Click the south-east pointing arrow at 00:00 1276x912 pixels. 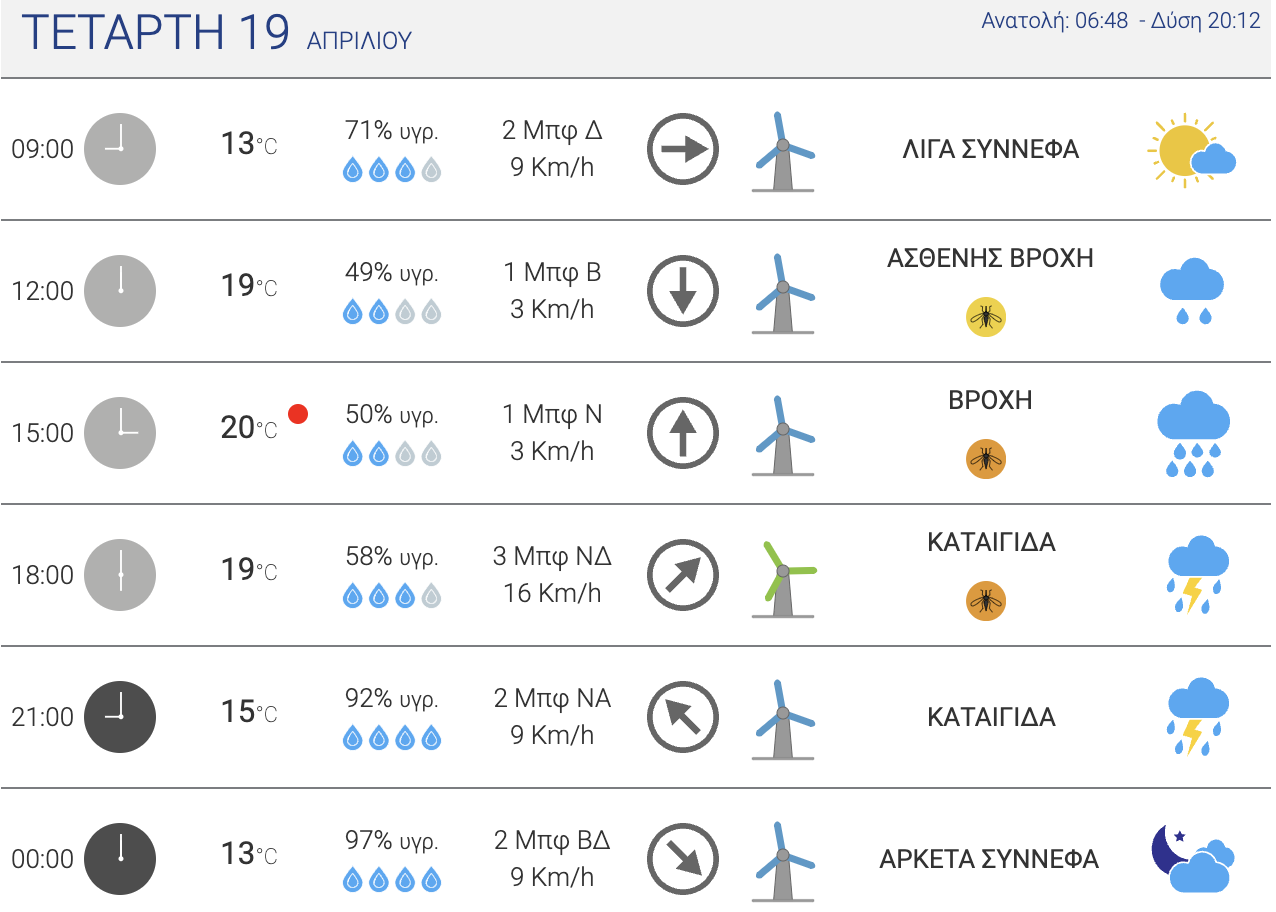tap(683, 859)
